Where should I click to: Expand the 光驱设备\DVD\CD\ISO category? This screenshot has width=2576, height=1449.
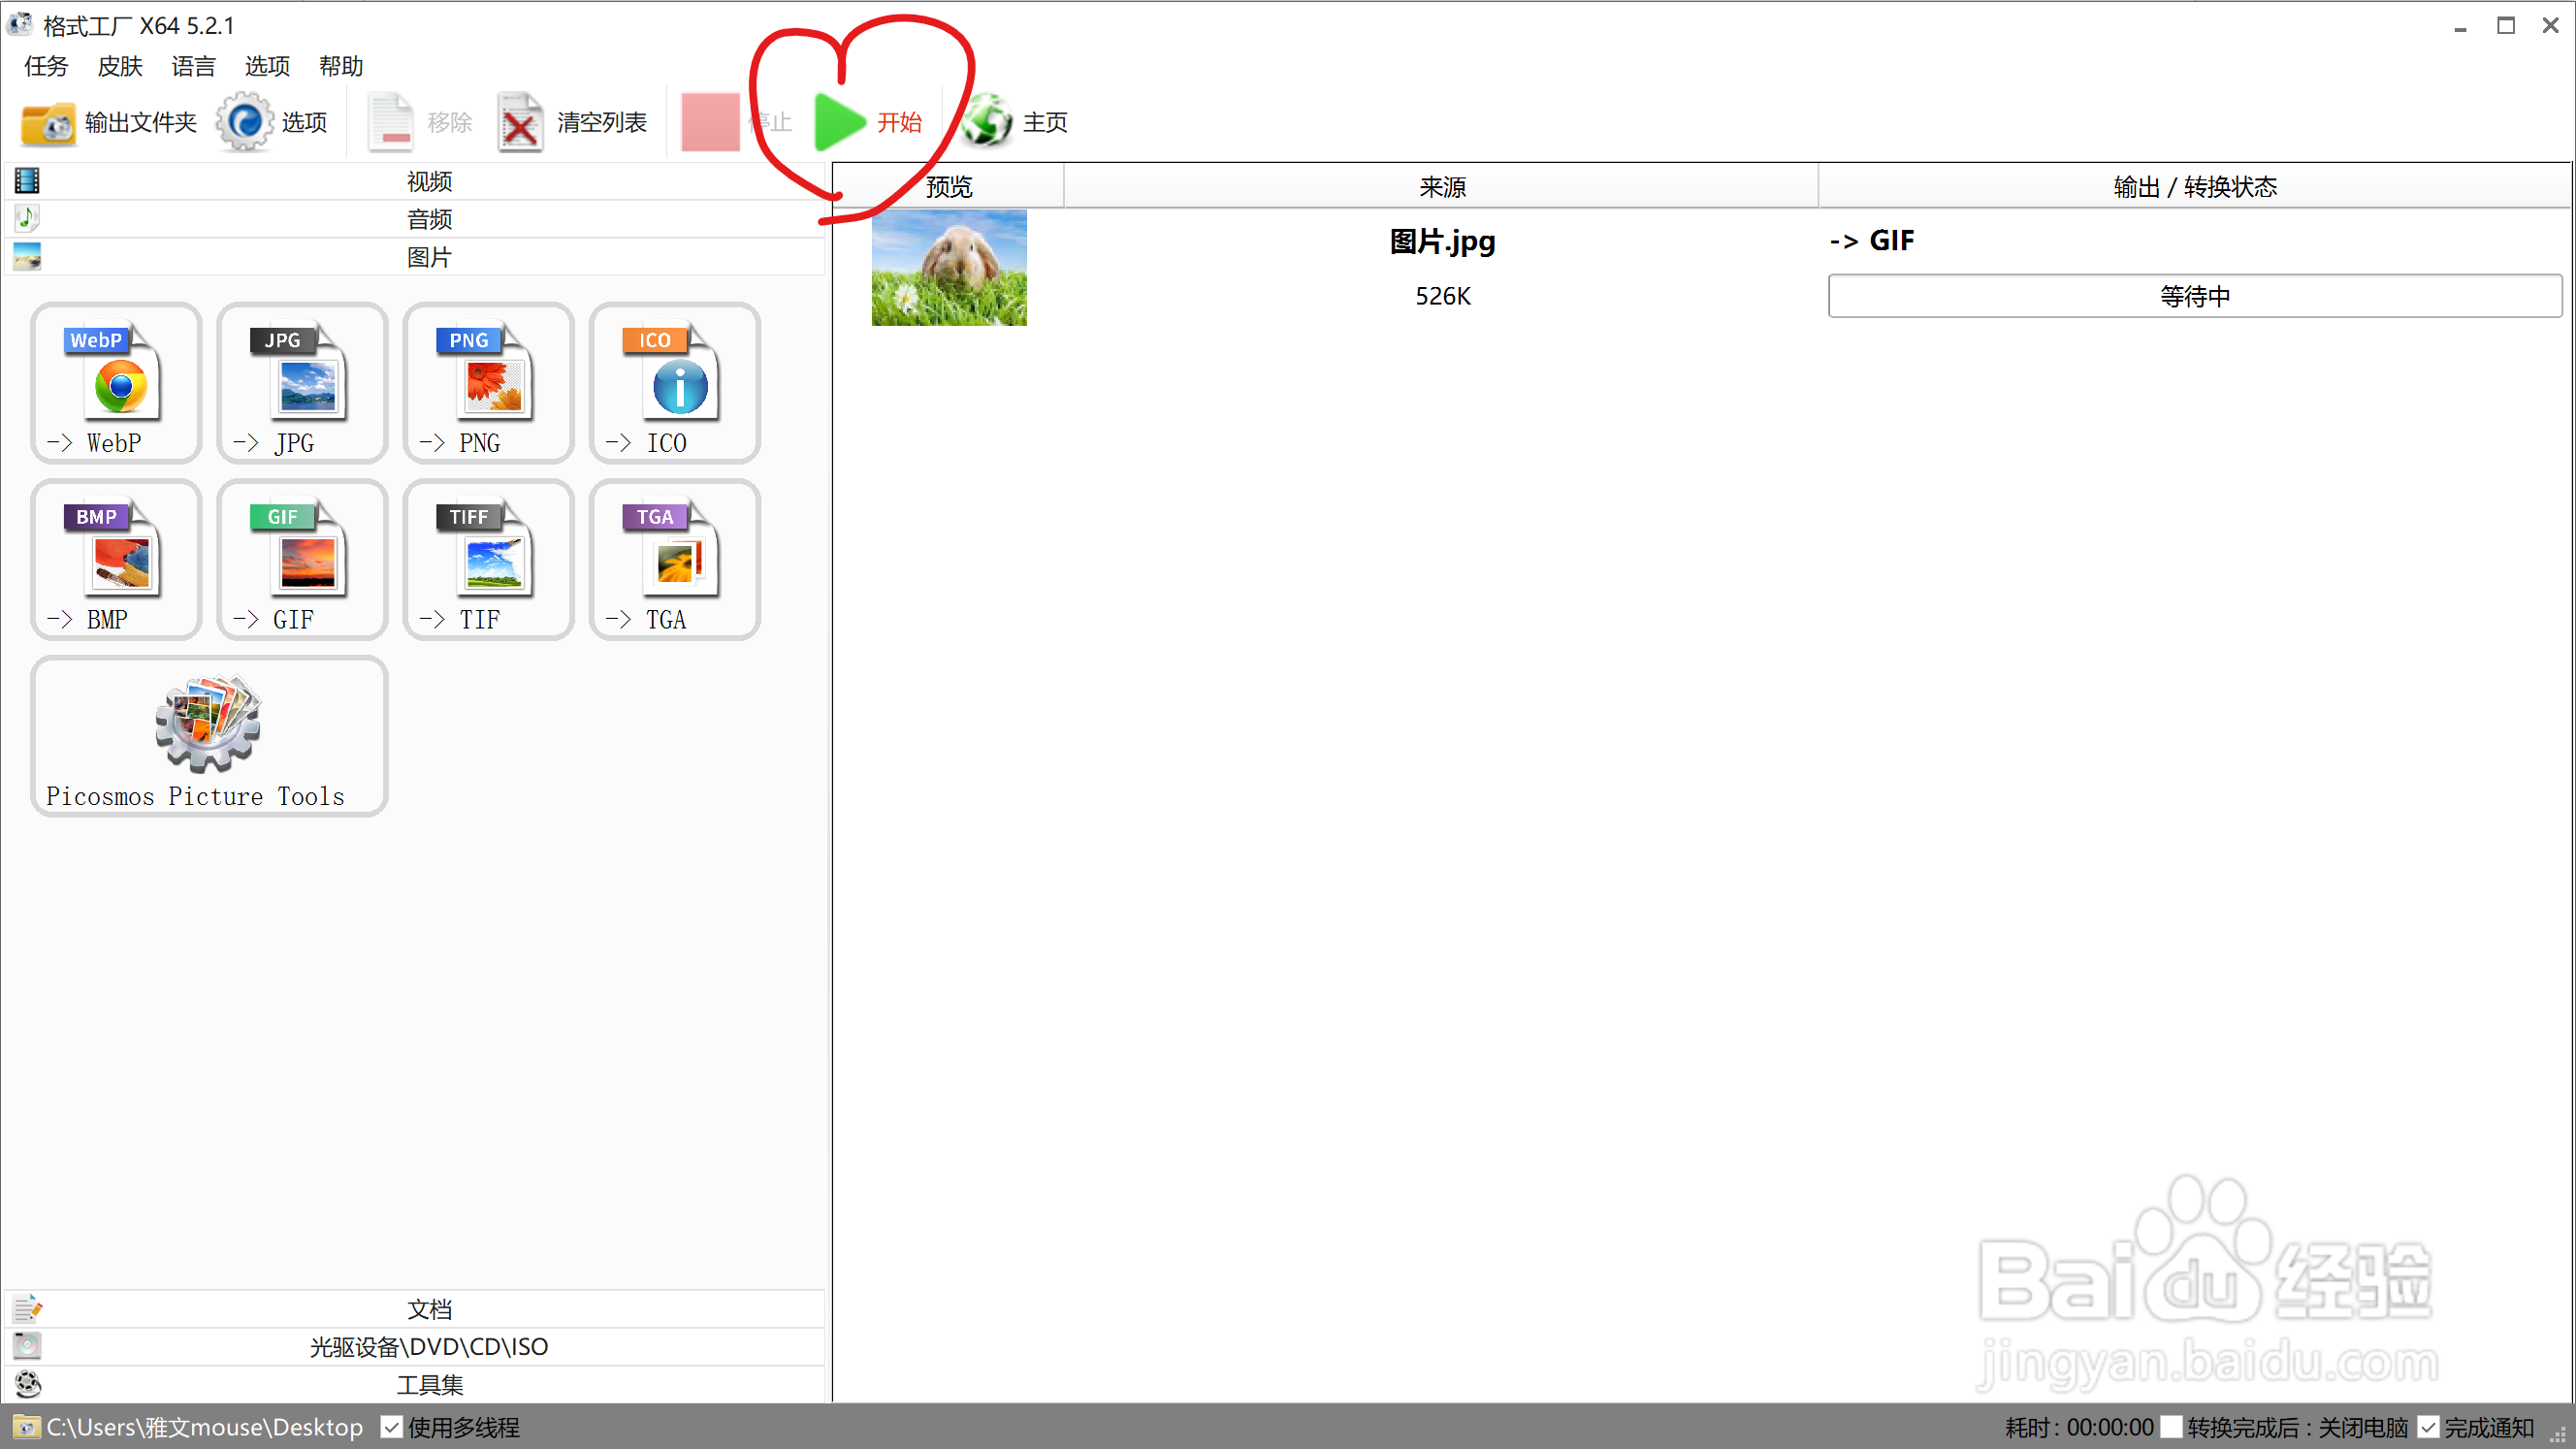[417, 1346]
